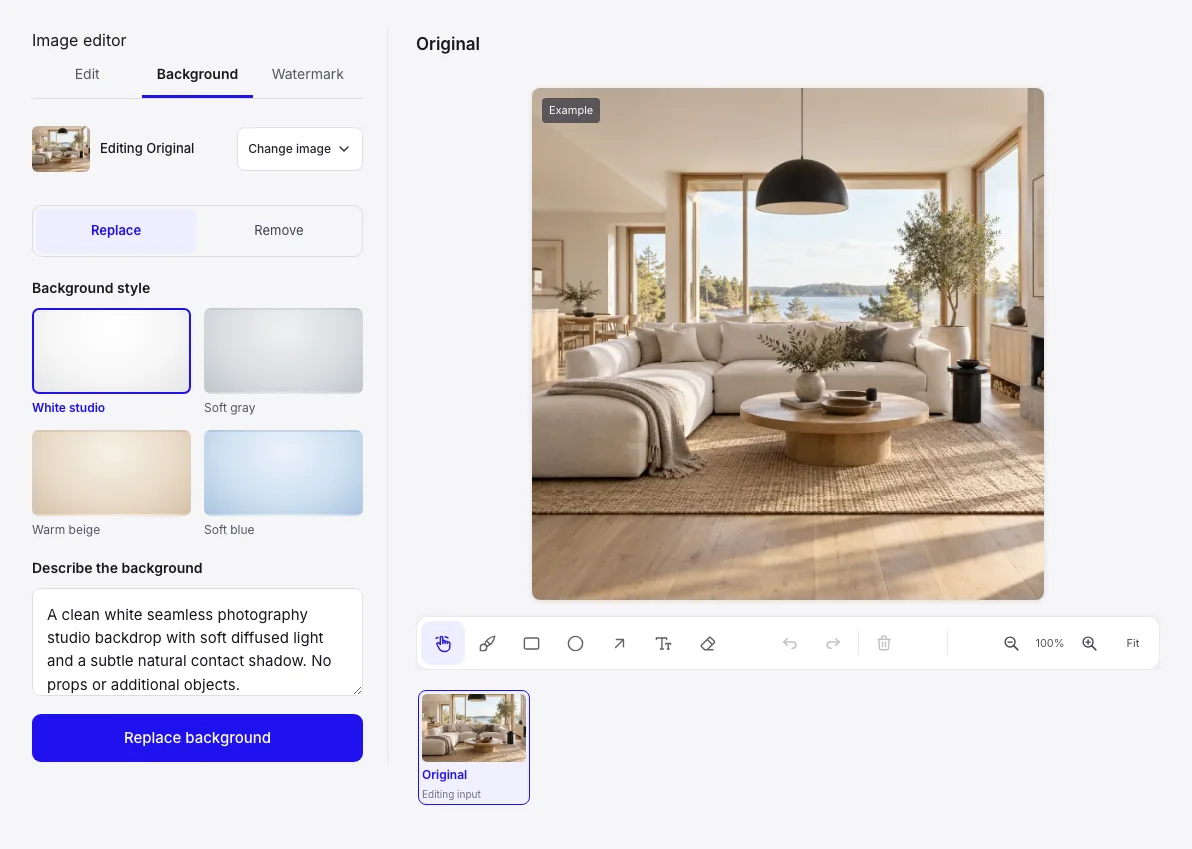Click the redo arrow icon

tap(833, 644)
